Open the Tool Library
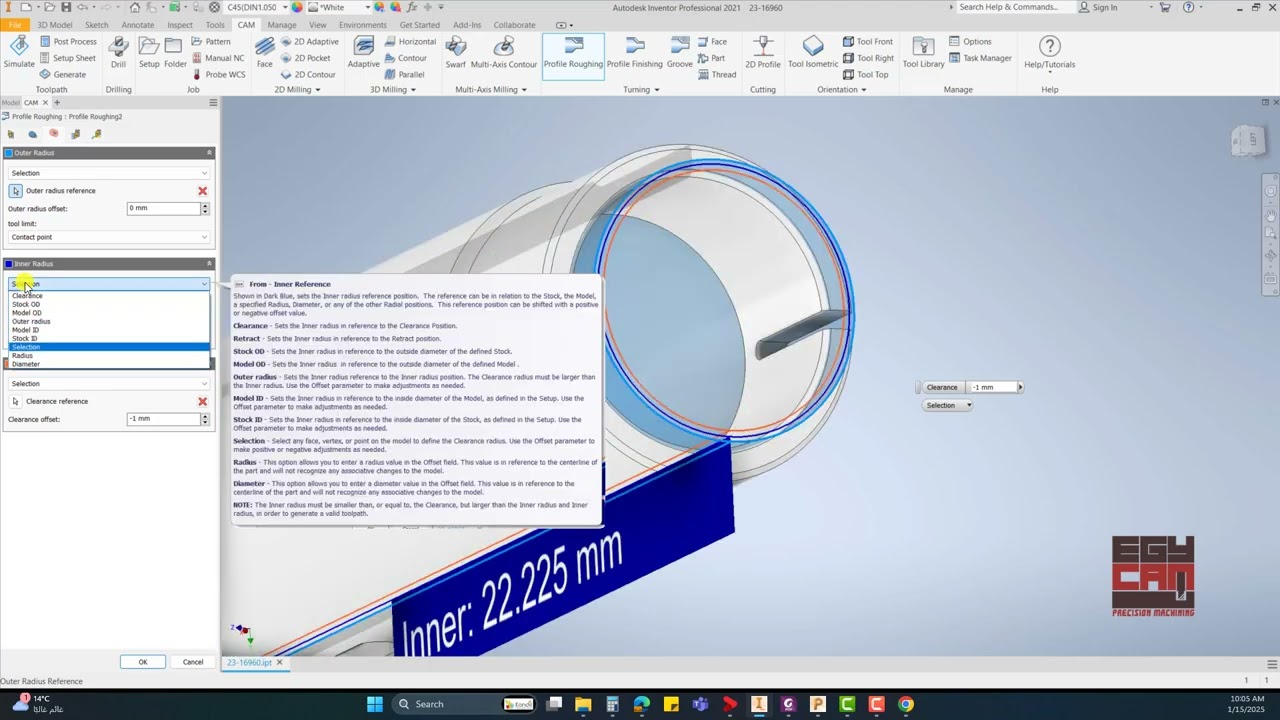Screen dimensions: 1280x720 coord(923,52)
